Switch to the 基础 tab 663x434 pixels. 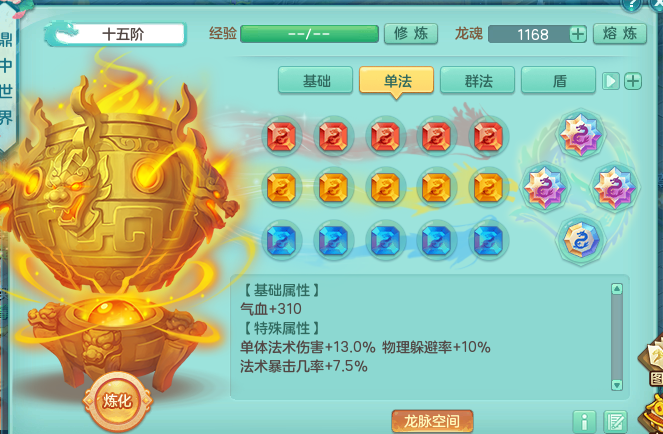[315, 80]
